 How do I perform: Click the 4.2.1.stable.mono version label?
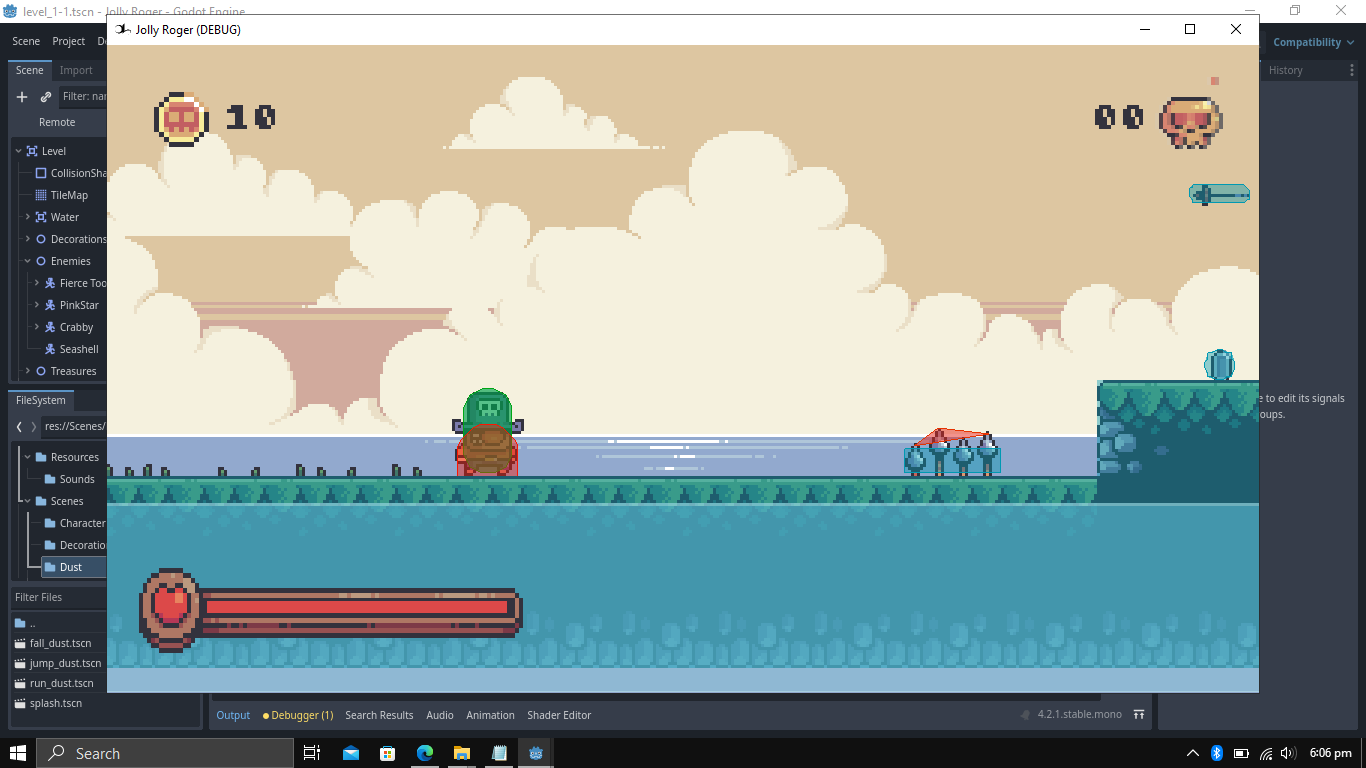(x=1079, y=715)
